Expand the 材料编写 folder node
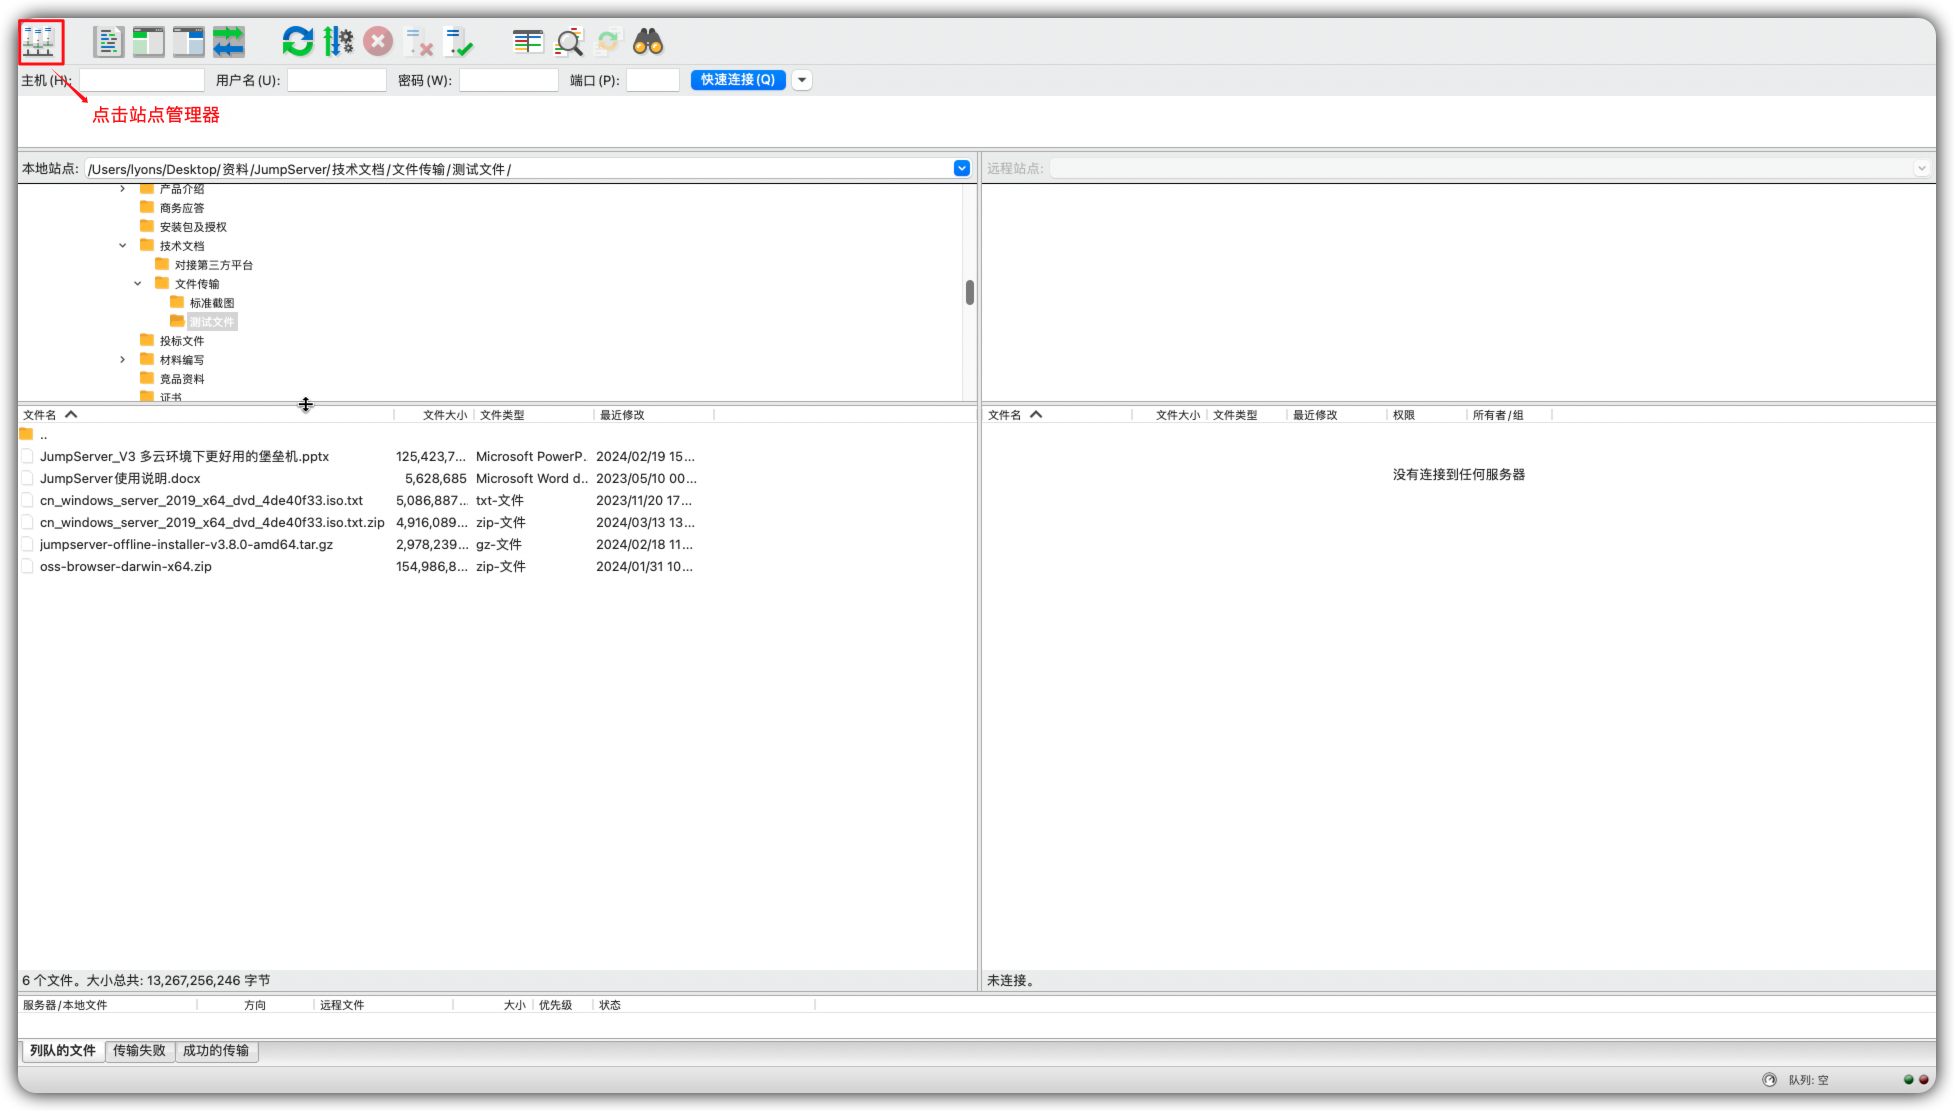 [x=123, y=360]
